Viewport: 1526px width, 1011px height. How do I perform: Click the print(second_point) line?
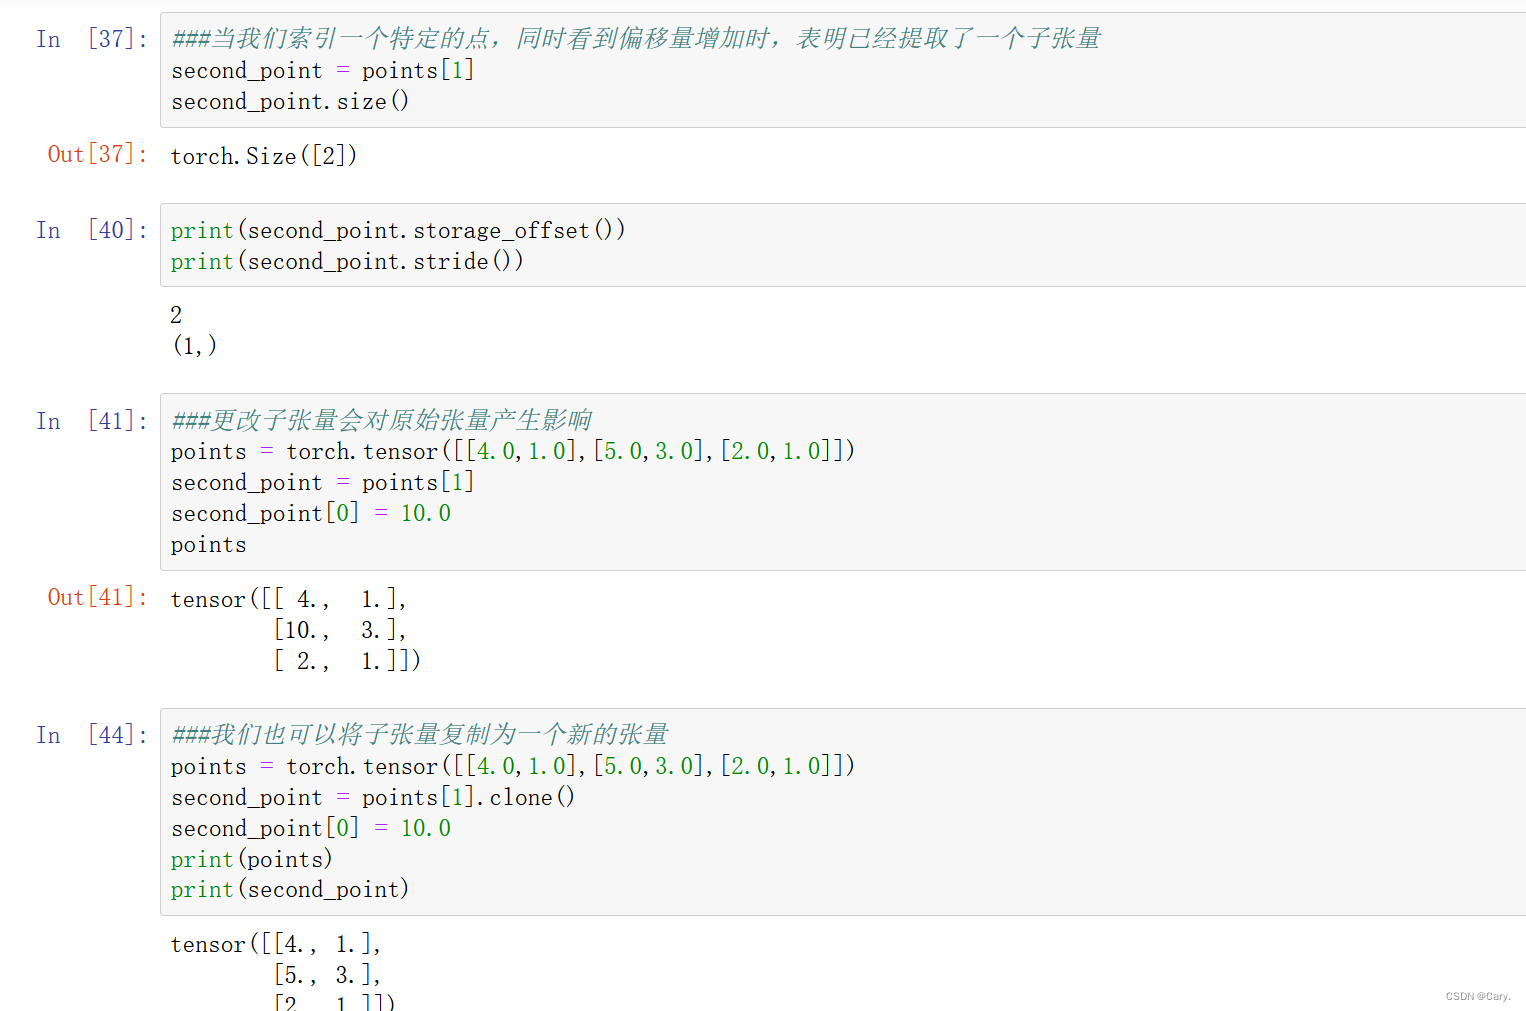[x=288, y=889]
